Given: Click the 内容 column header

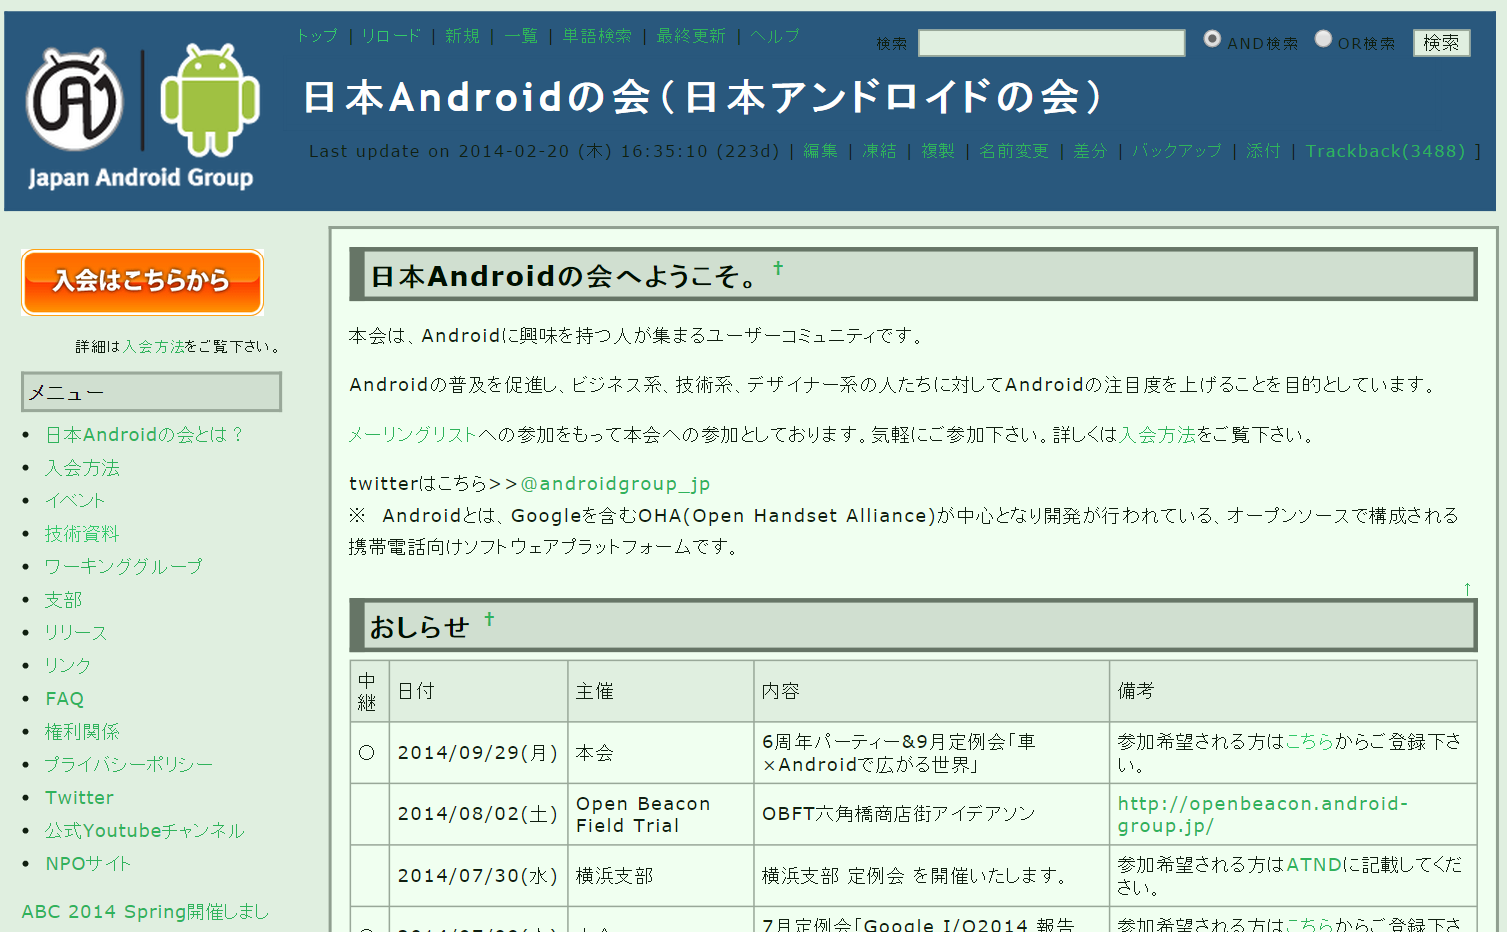Looking at the screenshot, I should (x=931, y=691).
